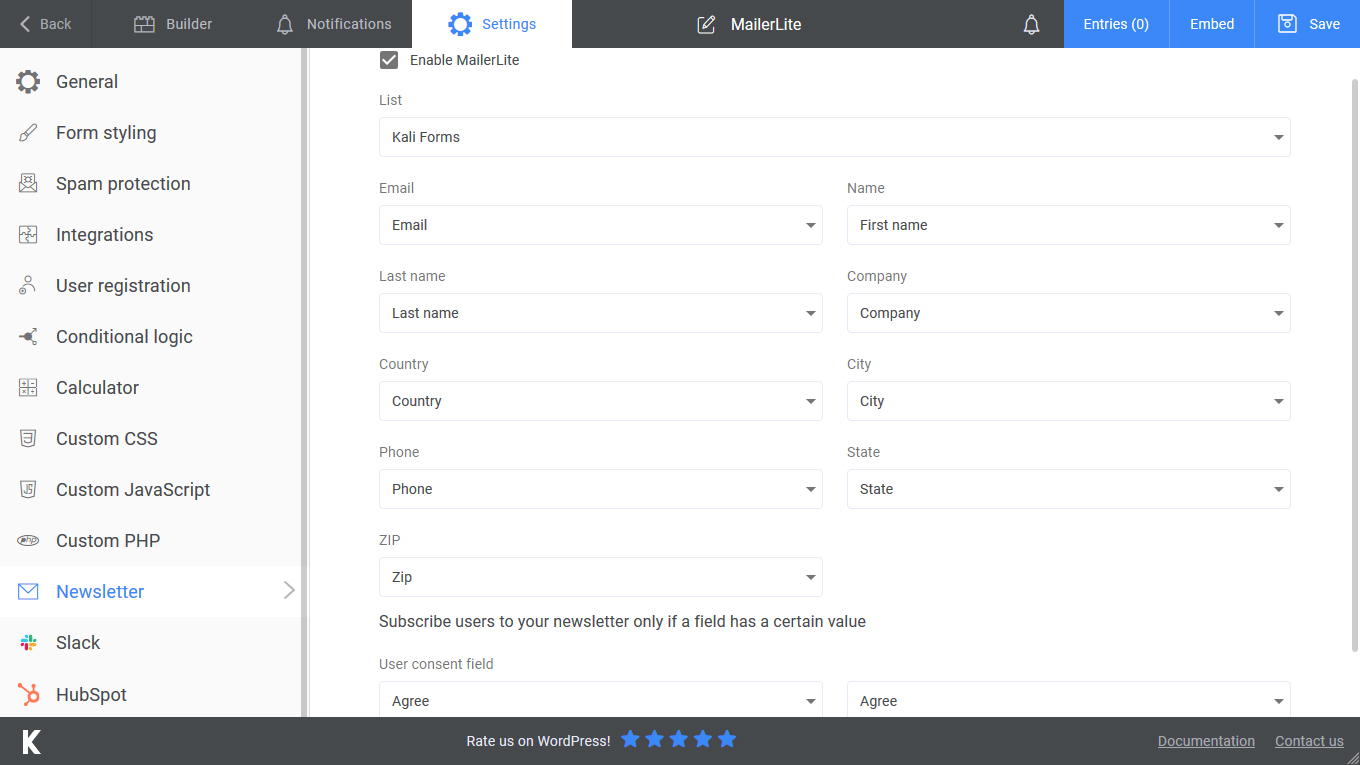Image resolution: width=1360 pixels, height=765 pixels.
Task: Open the List dropdown showing Kali Forms
Action: point(834,137)
